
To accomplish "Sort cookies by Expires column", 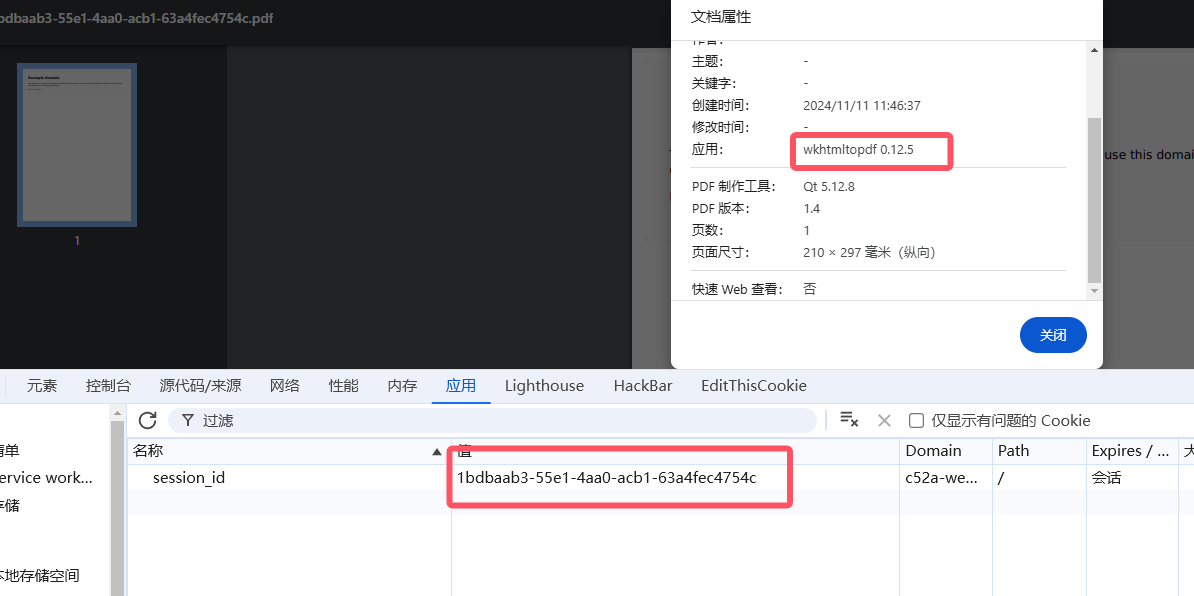I will (1130, 451).
